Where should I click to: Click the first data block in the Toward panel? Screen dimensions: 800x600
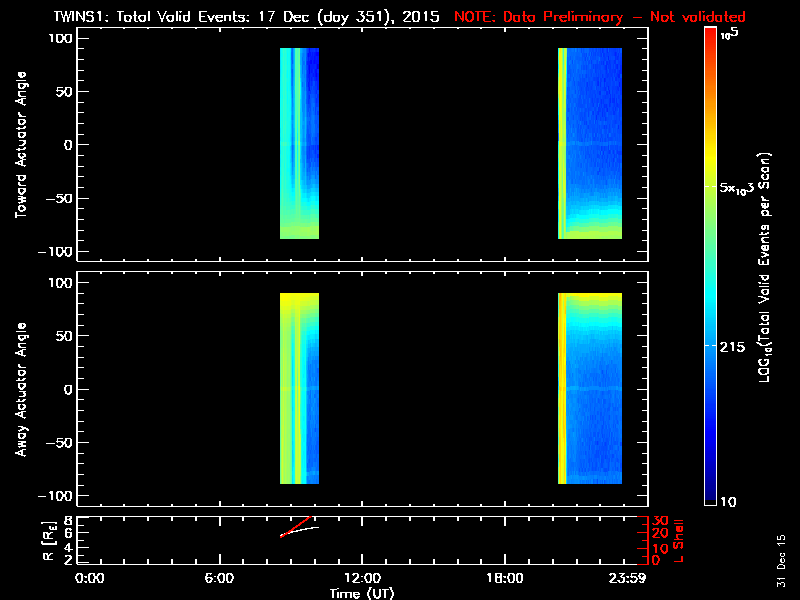click(299, 143)
